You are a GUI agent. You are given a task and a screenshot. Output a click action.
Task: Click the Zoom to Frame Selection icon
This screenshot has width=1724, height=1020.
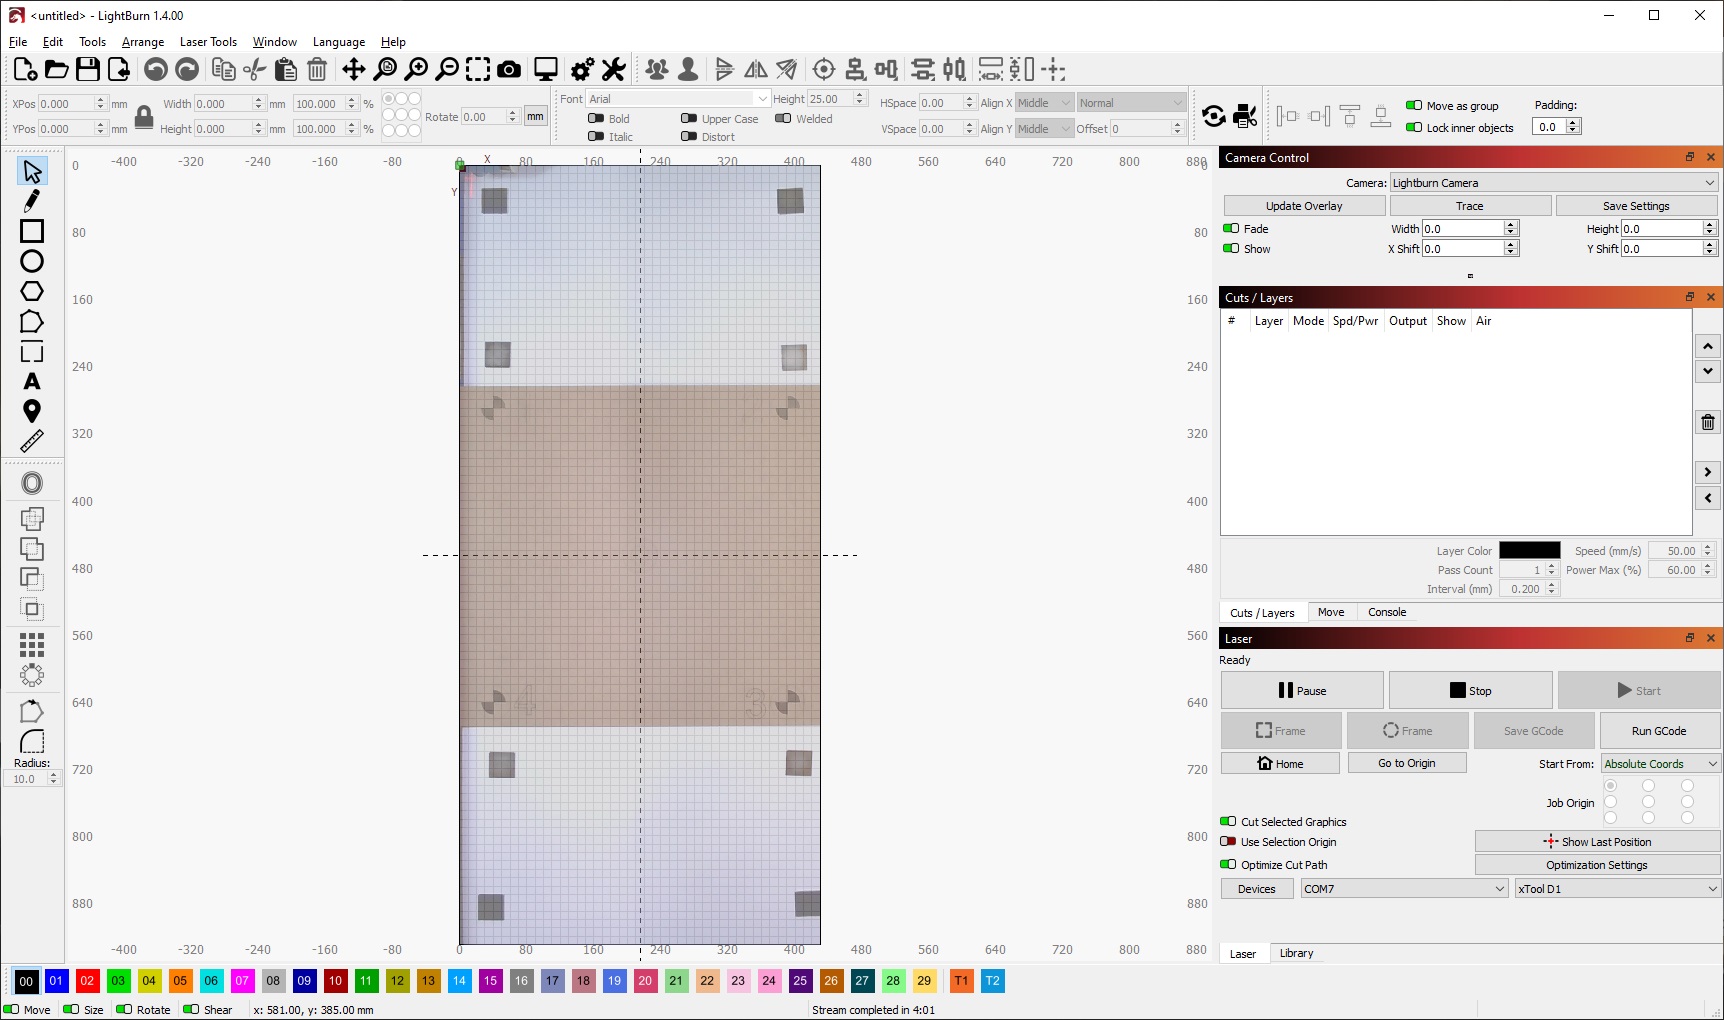pyautogui.click(x=478, y=69)
